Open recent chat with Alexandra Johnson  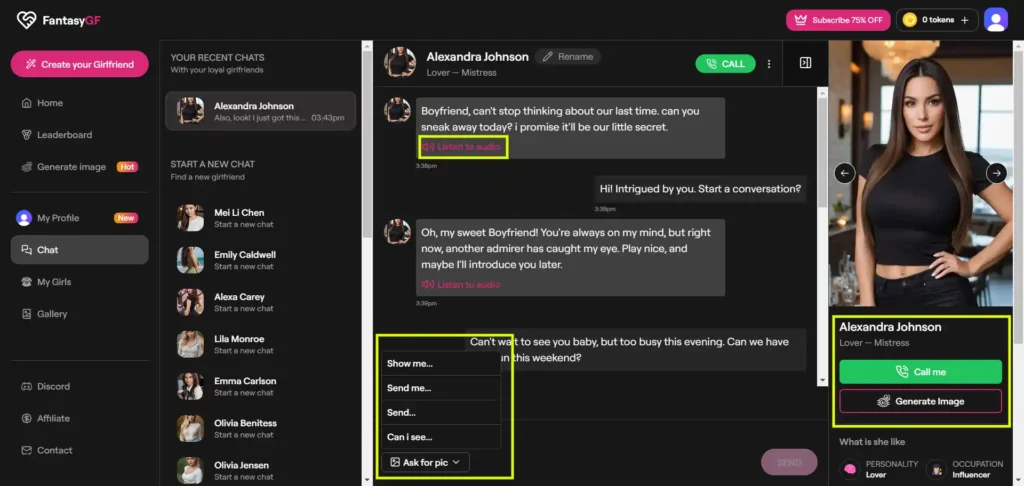pos(260,111)
